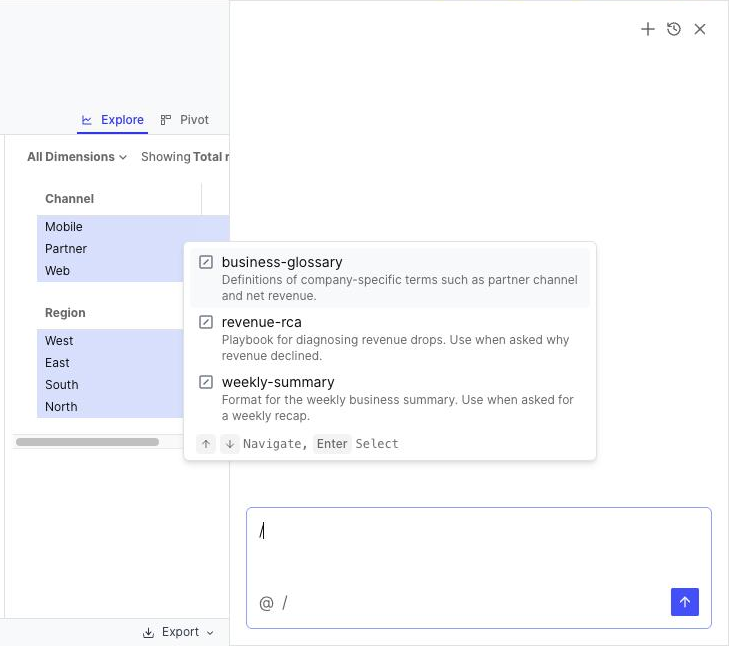This screenshot has width=729, height=646.
Task: Close the chat panel
Action: (x=700, y=29)
